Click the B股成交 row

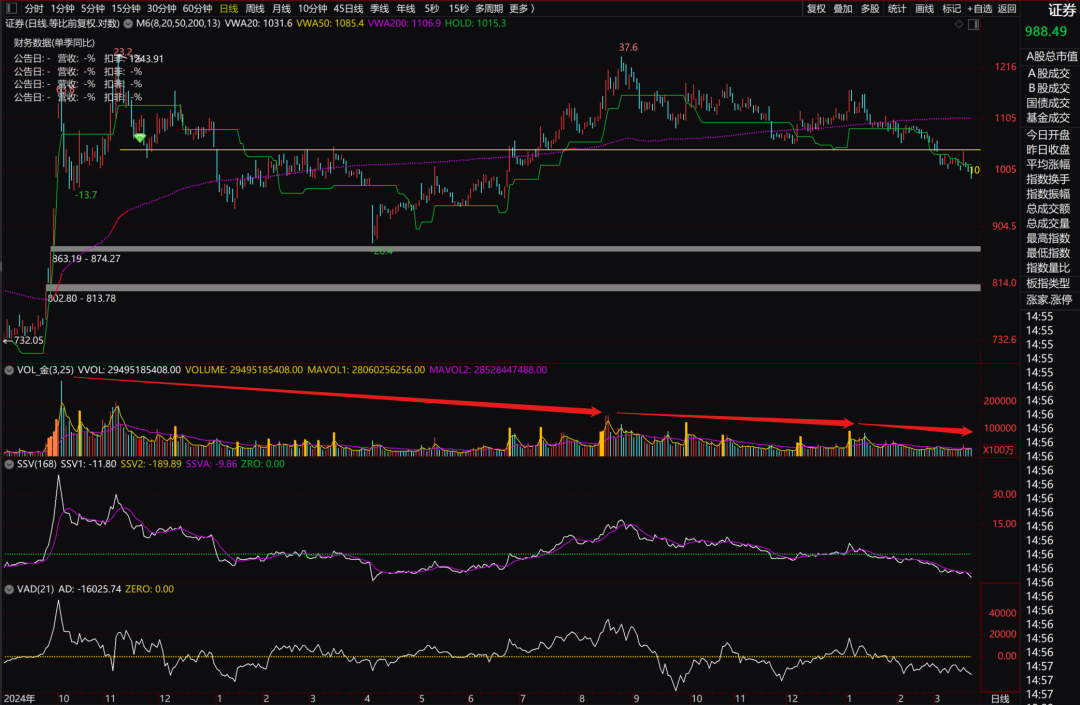(1050, 88)
